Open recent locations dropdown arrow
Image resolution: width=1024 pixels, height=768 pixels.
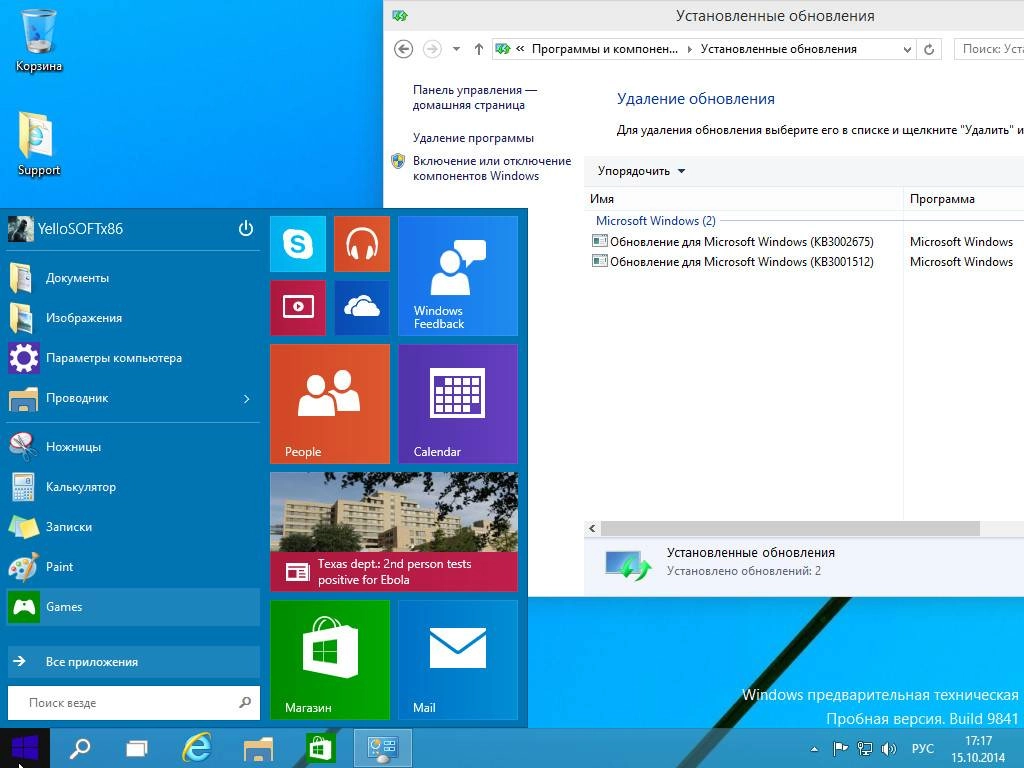tap(456, 49)
